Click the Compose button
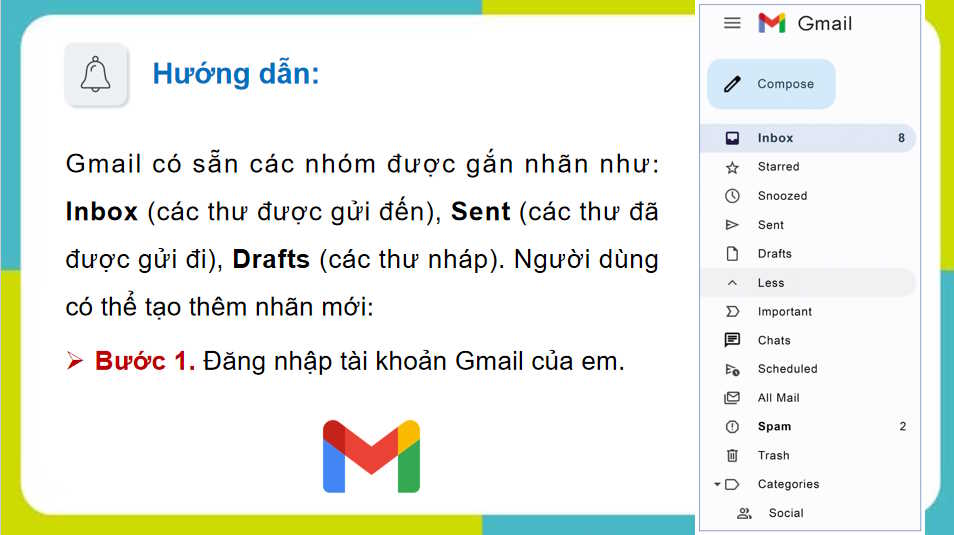Viewport: 954px width, 535px height. (x=771, y=84)
